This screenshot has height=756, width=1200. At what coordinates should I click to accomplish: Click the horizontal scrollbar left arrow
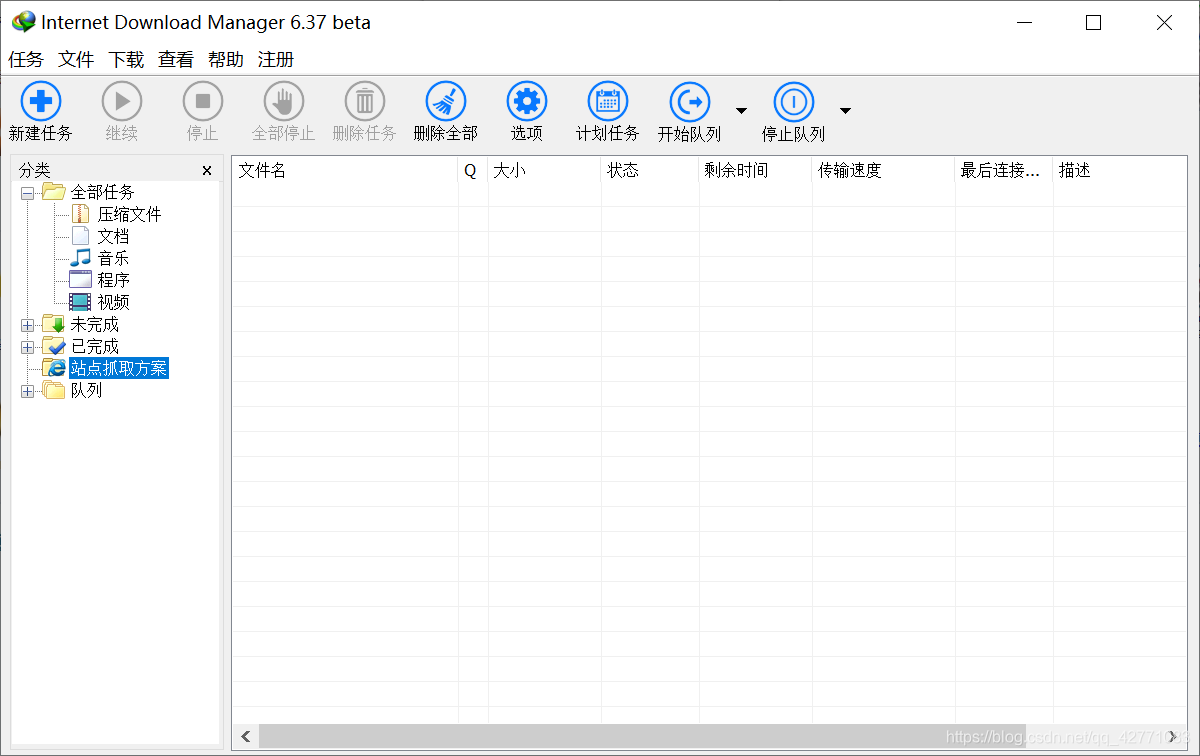click(x=246, y=737)
